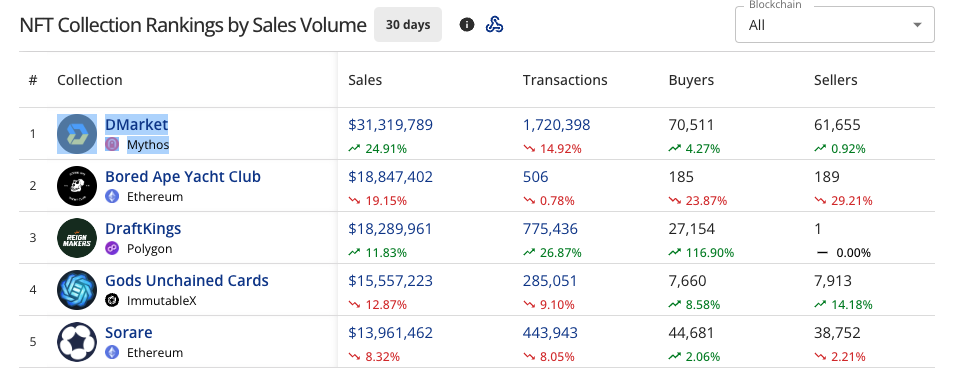The width and height of the screenshot is (953, 368).
Task: Click DMarket sales value $31,319,789
Action: (390, 125)
